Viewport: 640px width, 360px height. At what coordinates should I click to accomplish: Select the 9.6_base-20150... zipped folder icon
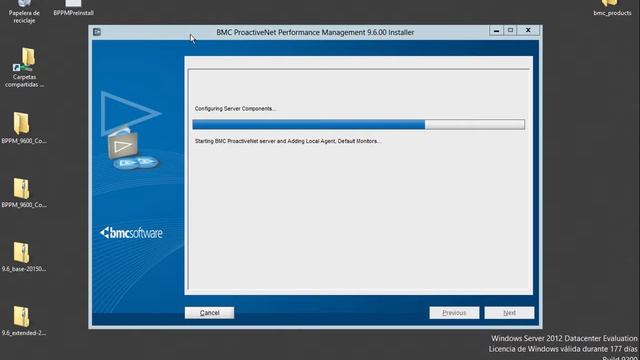[24, 257]
